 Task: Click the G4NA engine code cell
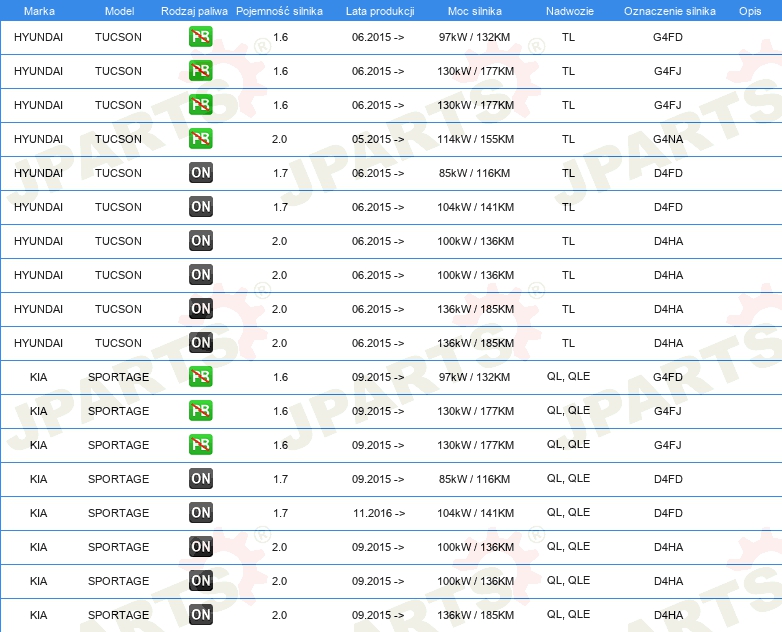click(668, 139)
